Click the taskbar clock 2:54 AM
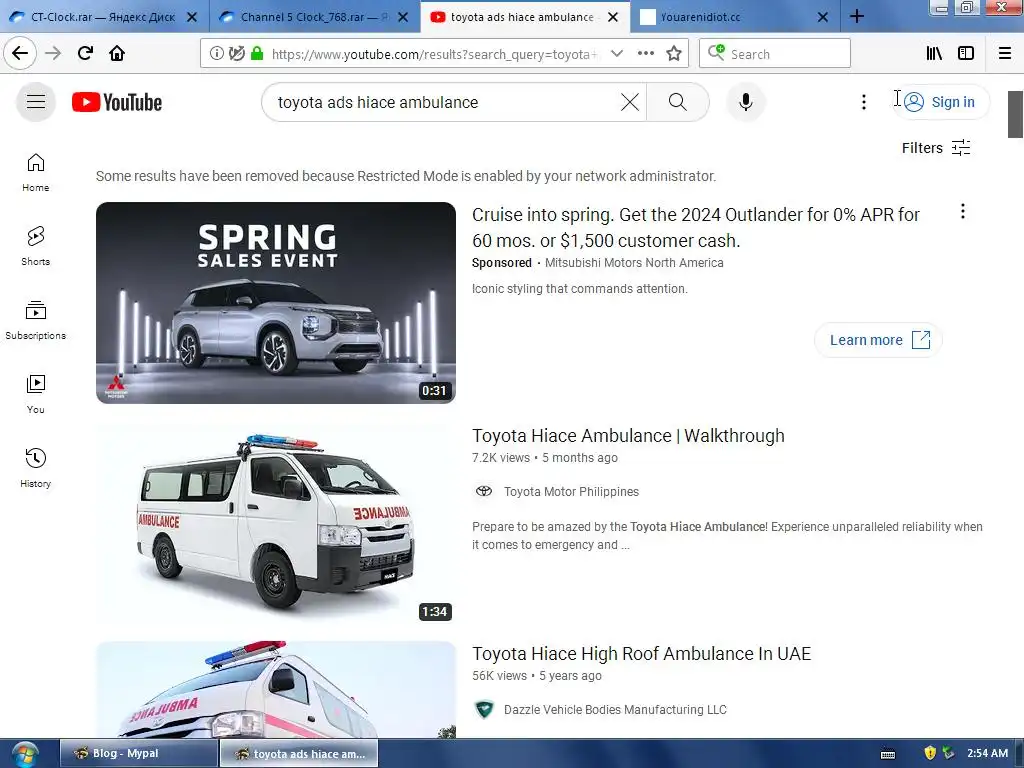 (987, 753)
